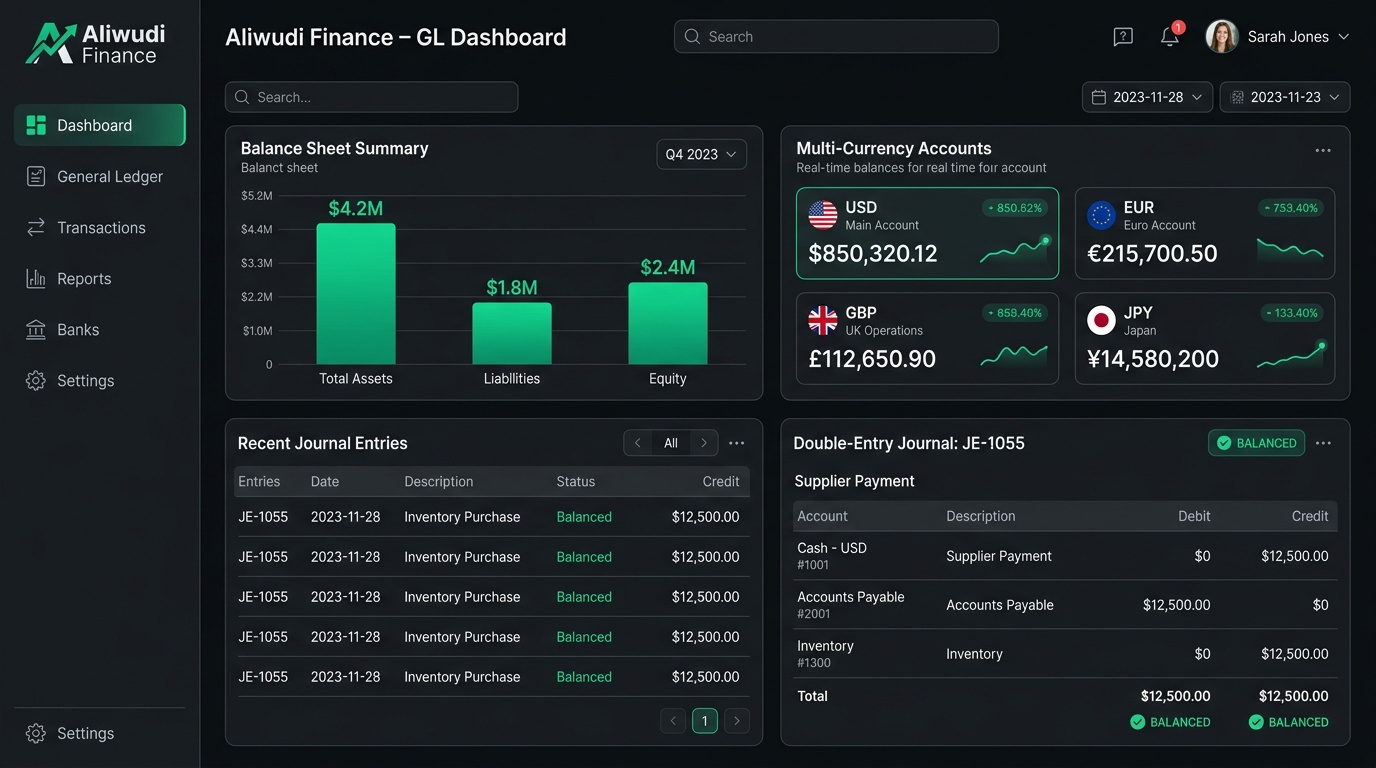
Task: Click the Equity bar in chart
Action: (668, 323)
